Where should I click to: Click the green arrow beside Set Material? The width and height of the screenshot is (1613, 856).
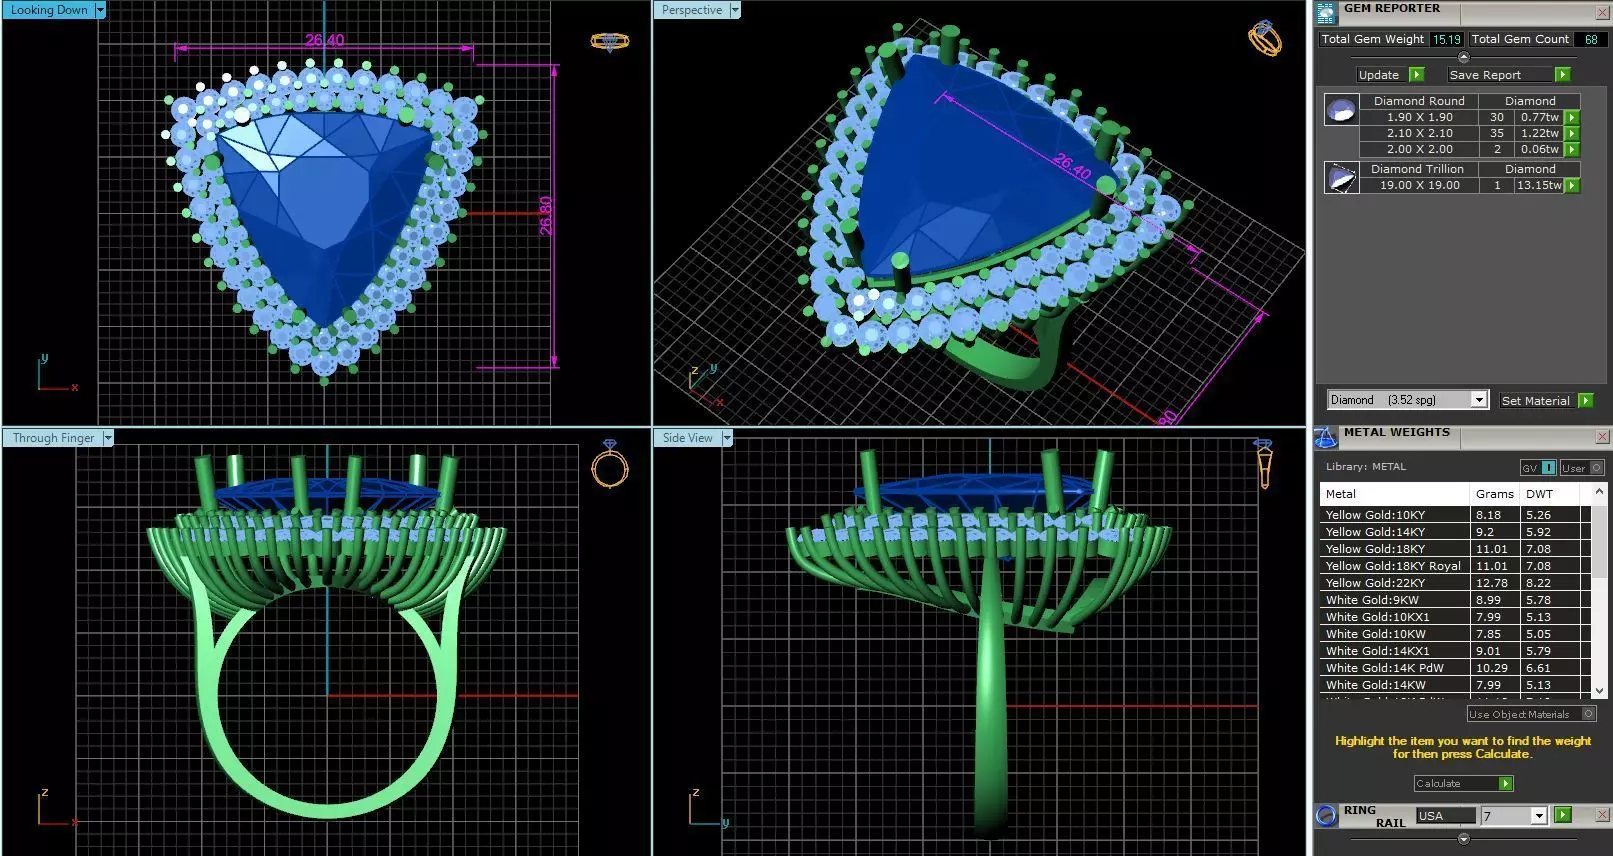coord(1585,401)
